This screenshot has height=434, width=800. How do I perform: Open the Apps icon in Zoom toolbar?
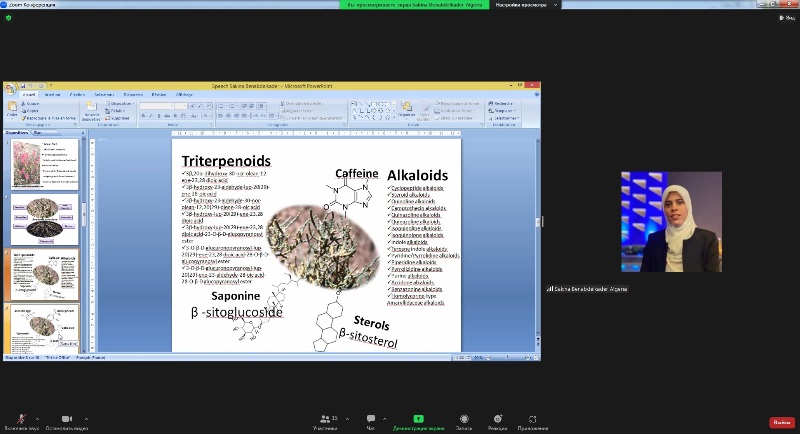click(532, 420)
